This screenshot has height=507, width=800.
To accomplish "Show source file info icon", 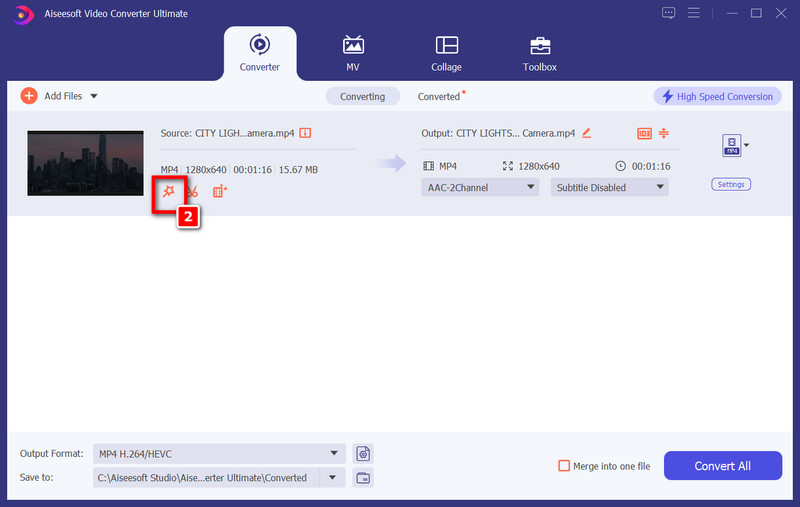I will pos(306,132).
